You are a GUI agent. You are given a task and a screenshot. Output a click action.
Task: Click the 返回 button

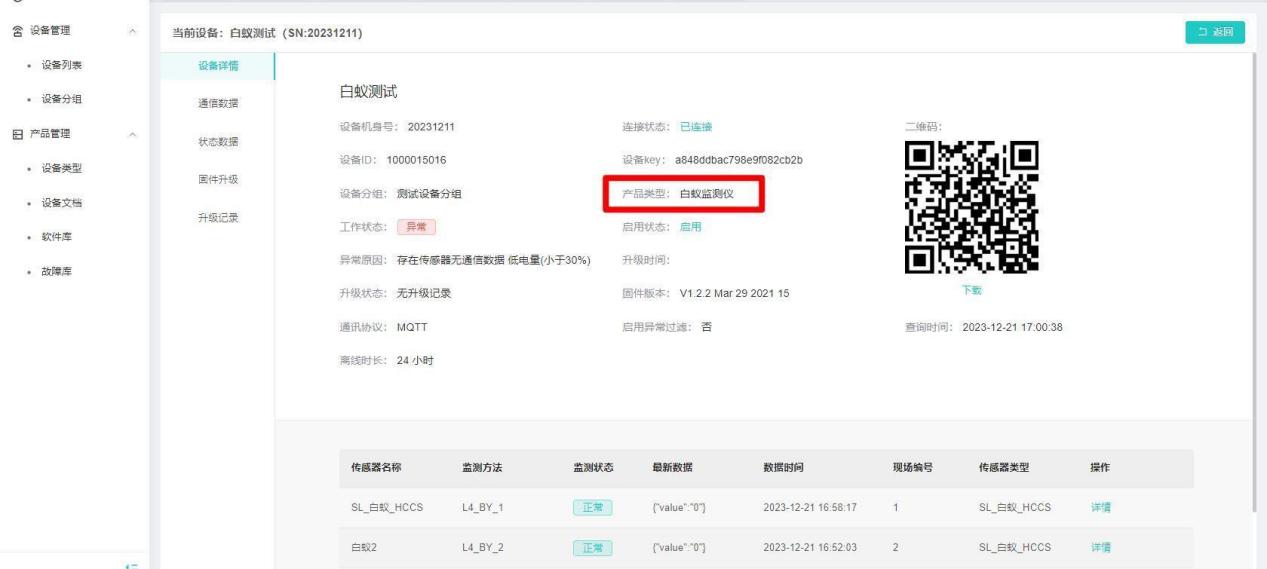(1213, 33)
